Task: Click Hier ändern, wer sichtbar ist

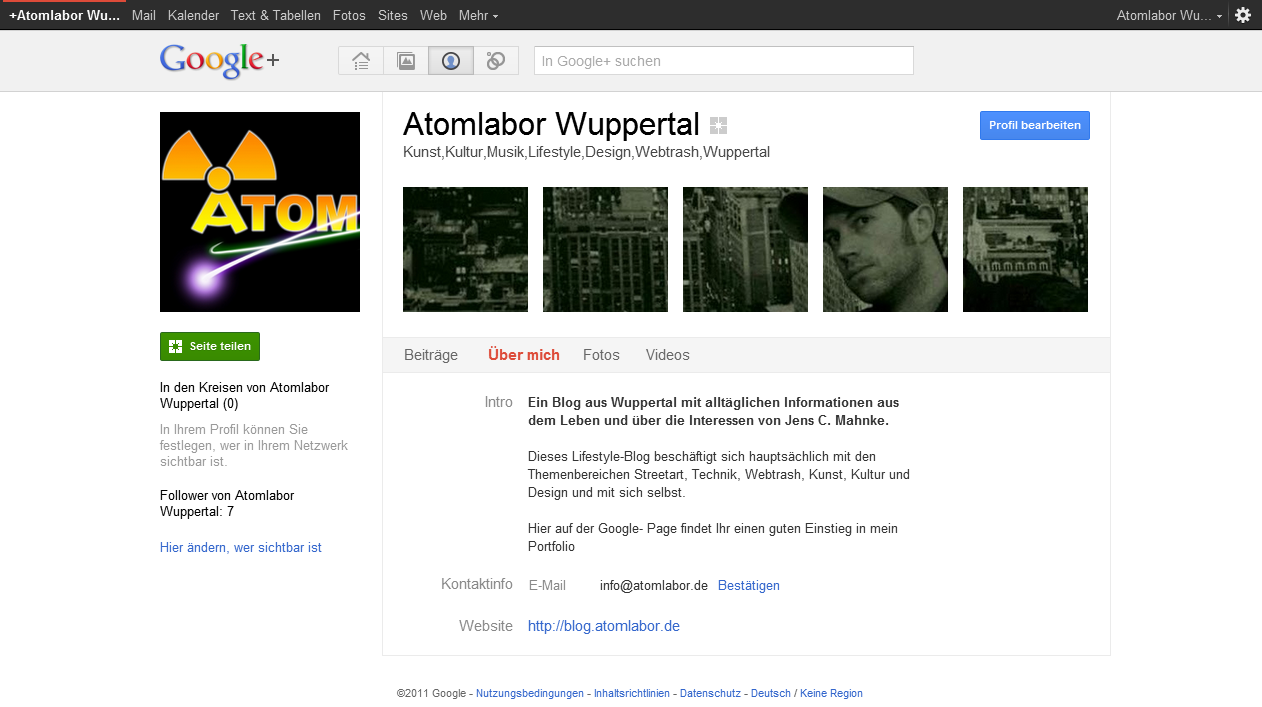Action: pos(241,548)
